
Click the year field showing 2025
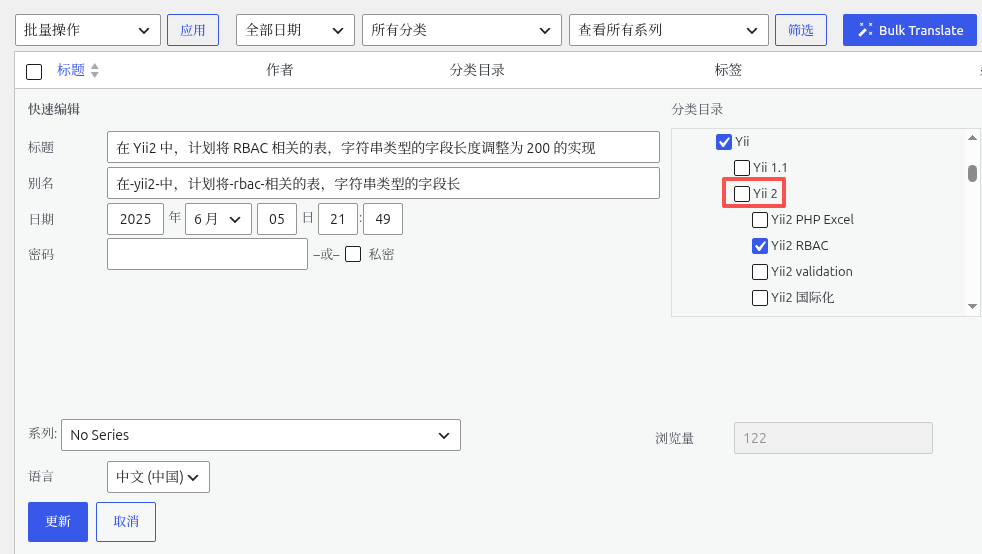(x=135, y=219)
